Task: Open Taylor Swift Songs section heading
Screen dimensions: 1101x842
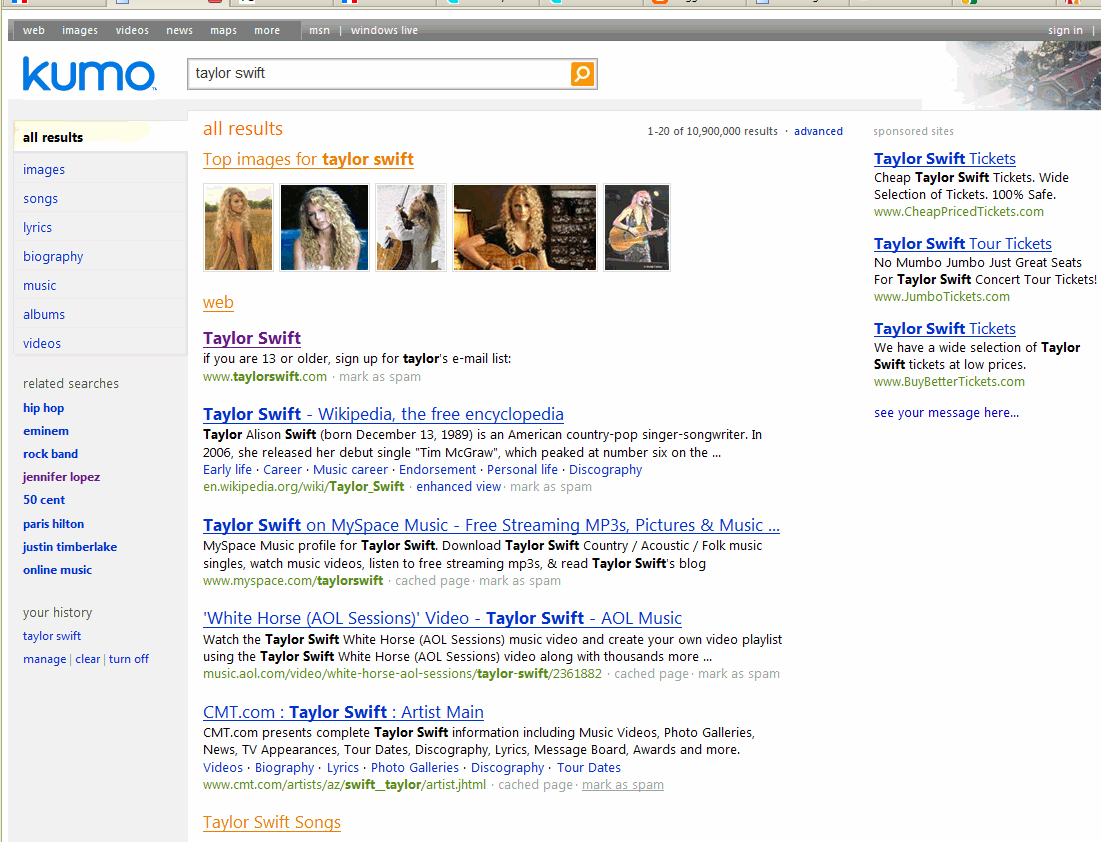Action: (272, 822)
